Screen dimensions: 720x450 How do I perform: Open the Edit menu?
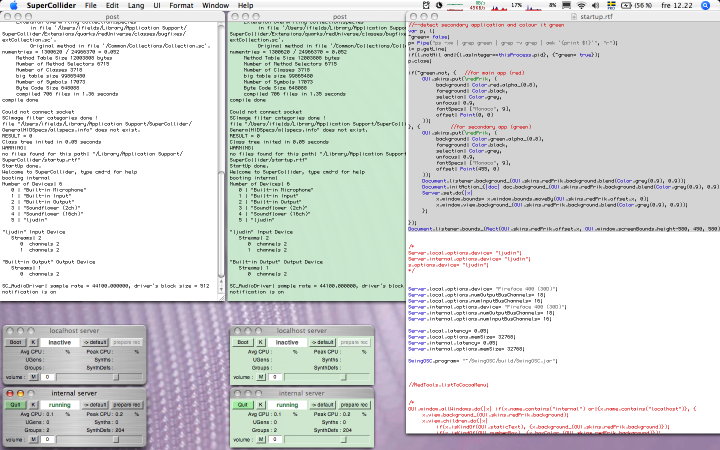112,6
